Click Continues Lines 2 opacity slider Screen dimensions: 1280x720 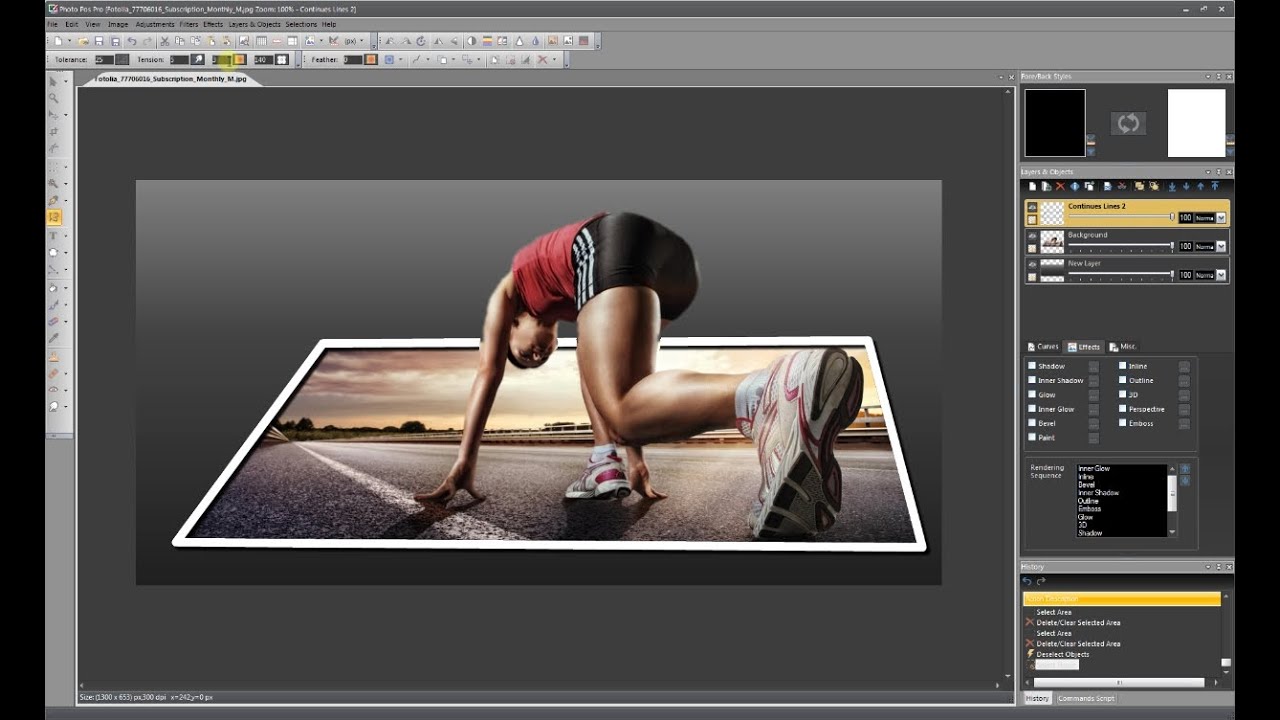[x=1121, y=216]
